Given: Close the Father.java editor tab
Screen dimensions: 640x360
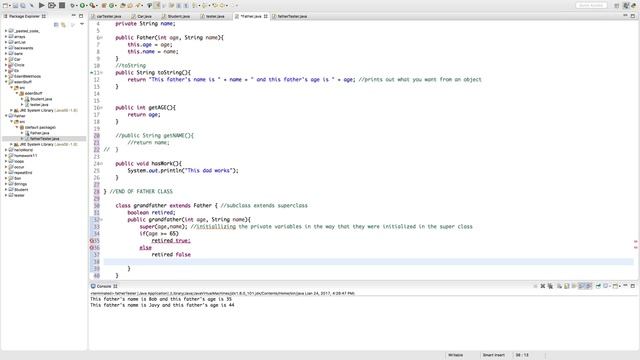Looking at the screenshot, I should (266, 16).
